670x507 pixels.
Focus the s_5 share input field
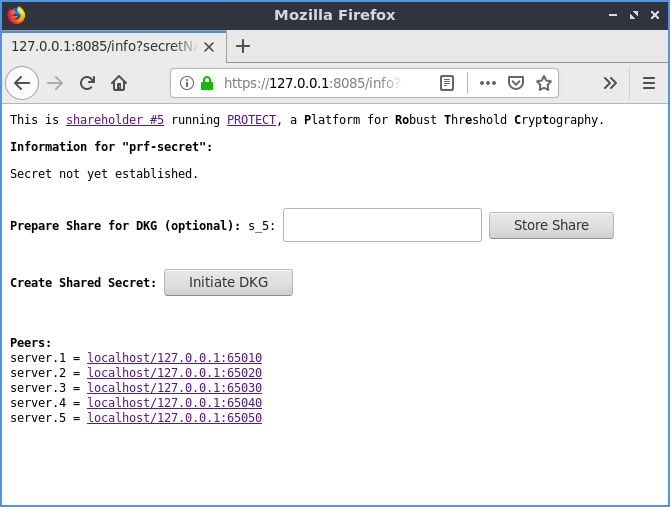tap(382, 225)
